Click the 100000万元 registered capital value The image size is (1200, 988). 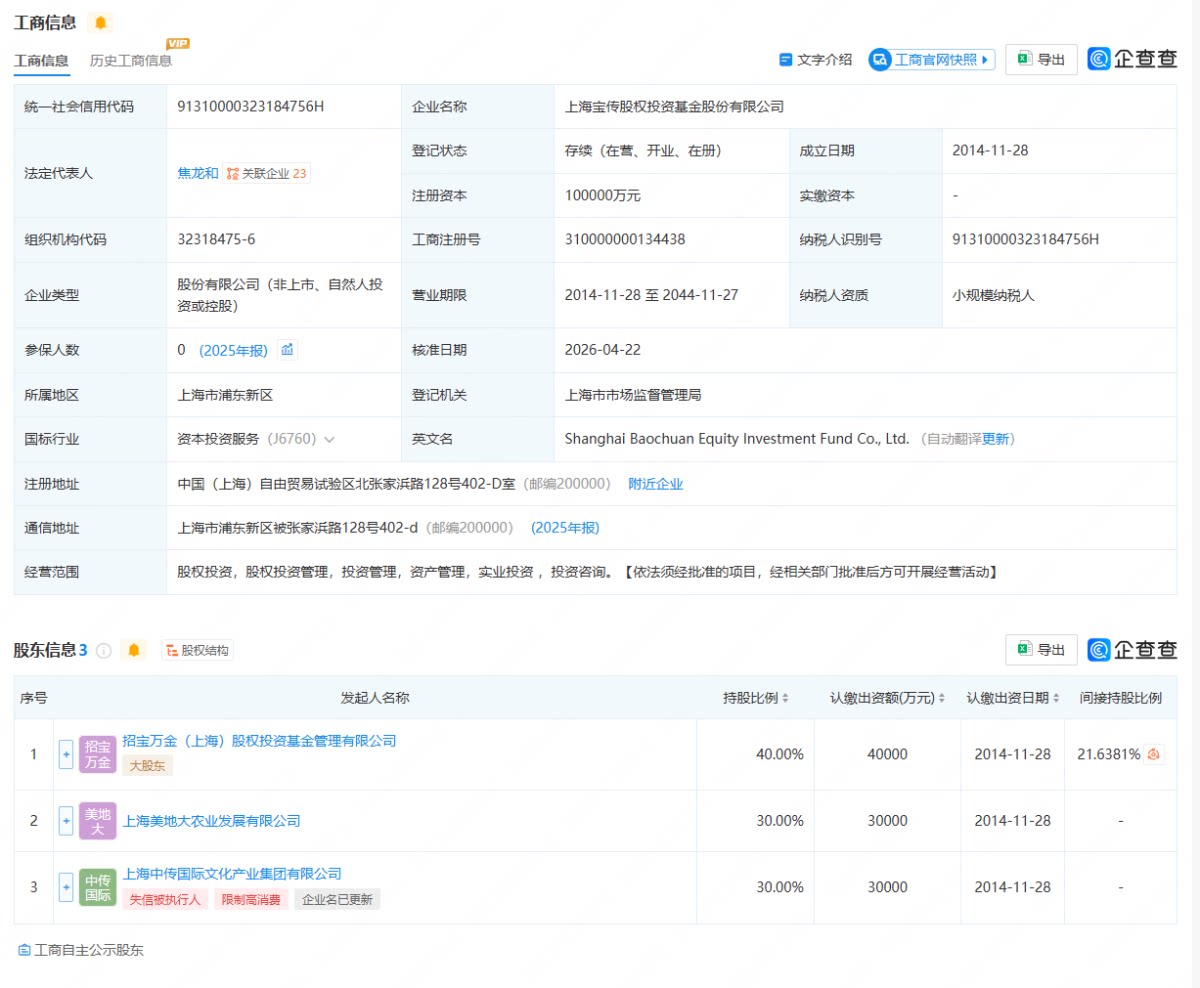(x=603, y=195)
